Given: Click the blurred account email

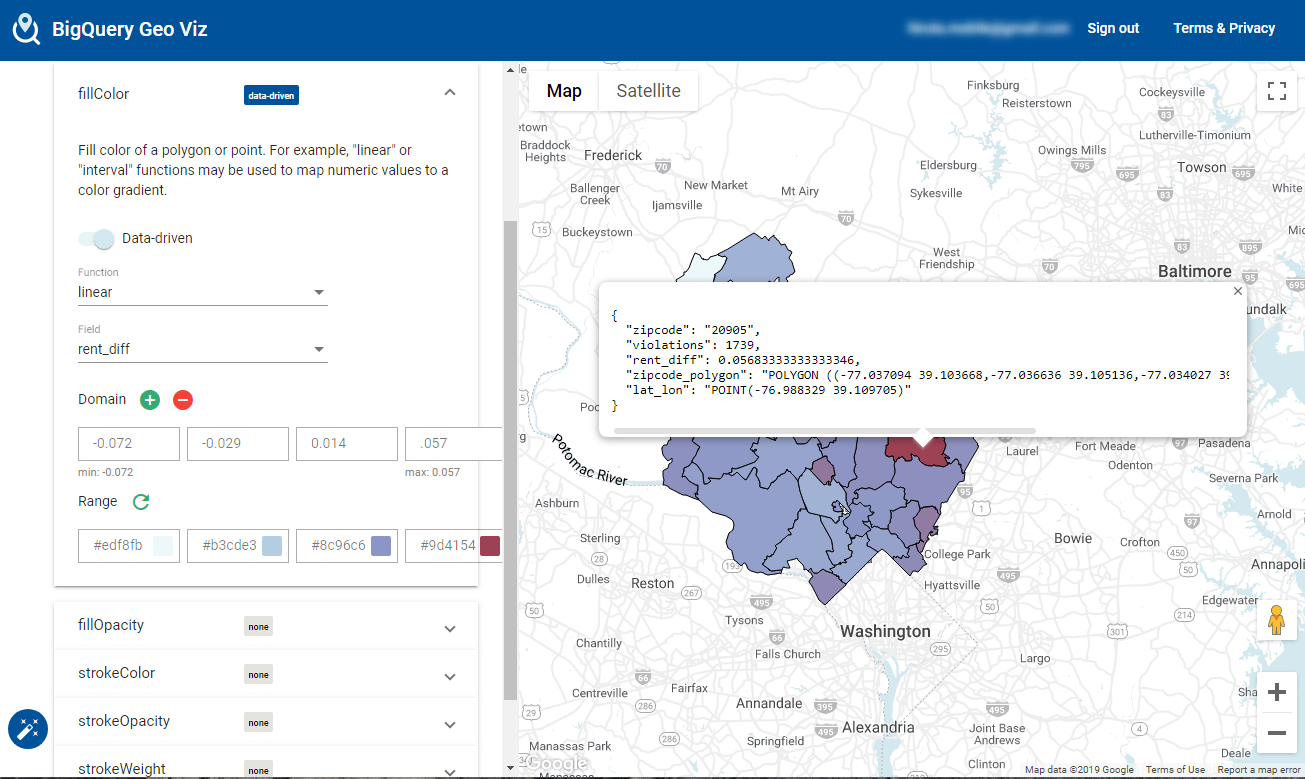Looking at the screenshot, I should [987, 29].
